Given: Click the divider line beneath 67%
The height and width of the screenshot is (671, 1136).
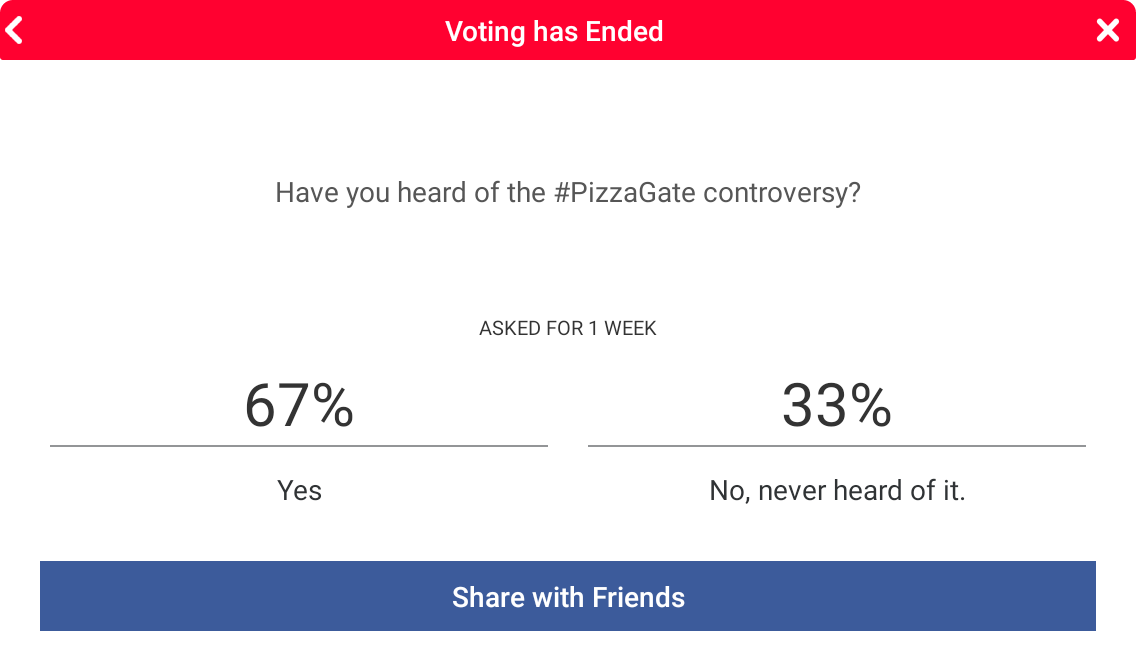Looking at the screenshot, I should pyautogui.click(x=299, y=446).
